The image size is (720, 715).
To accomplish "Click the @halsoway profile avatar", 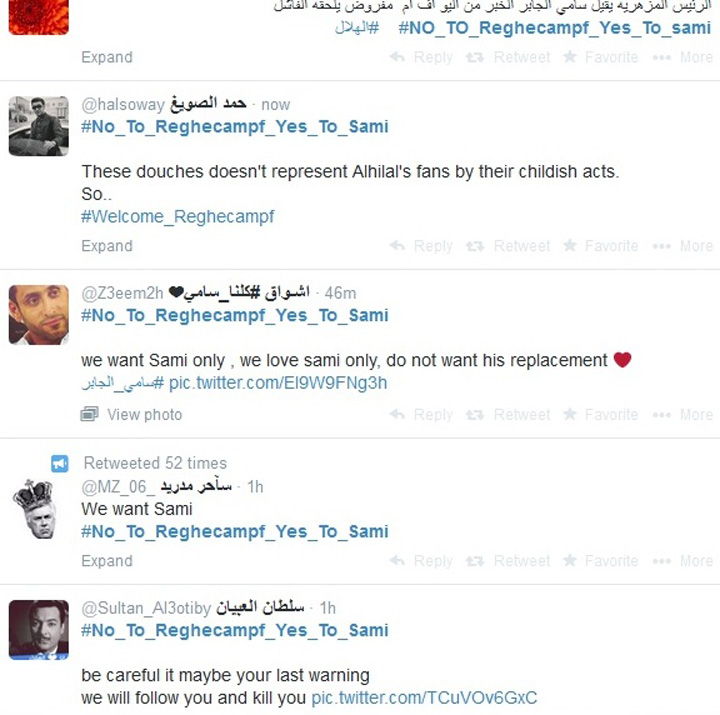I will [x=39, y=126].
